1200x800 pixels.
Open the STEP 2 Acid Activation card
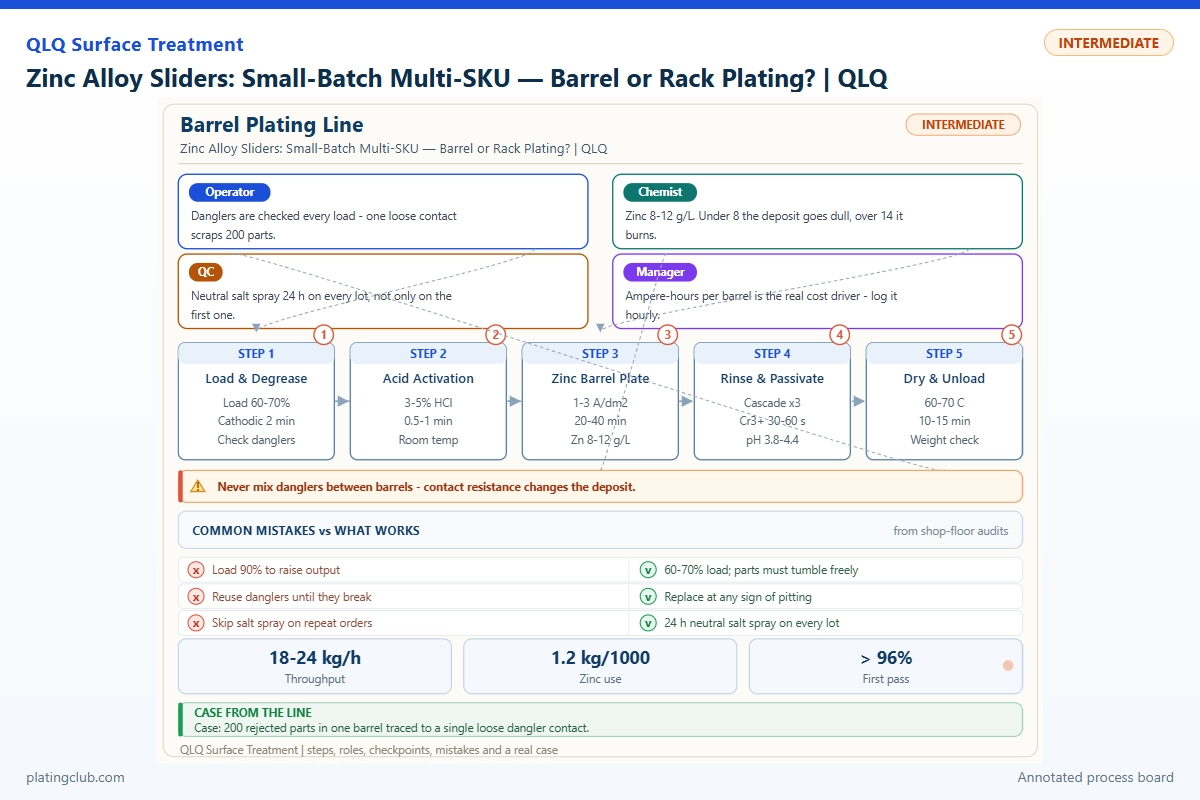428,401
